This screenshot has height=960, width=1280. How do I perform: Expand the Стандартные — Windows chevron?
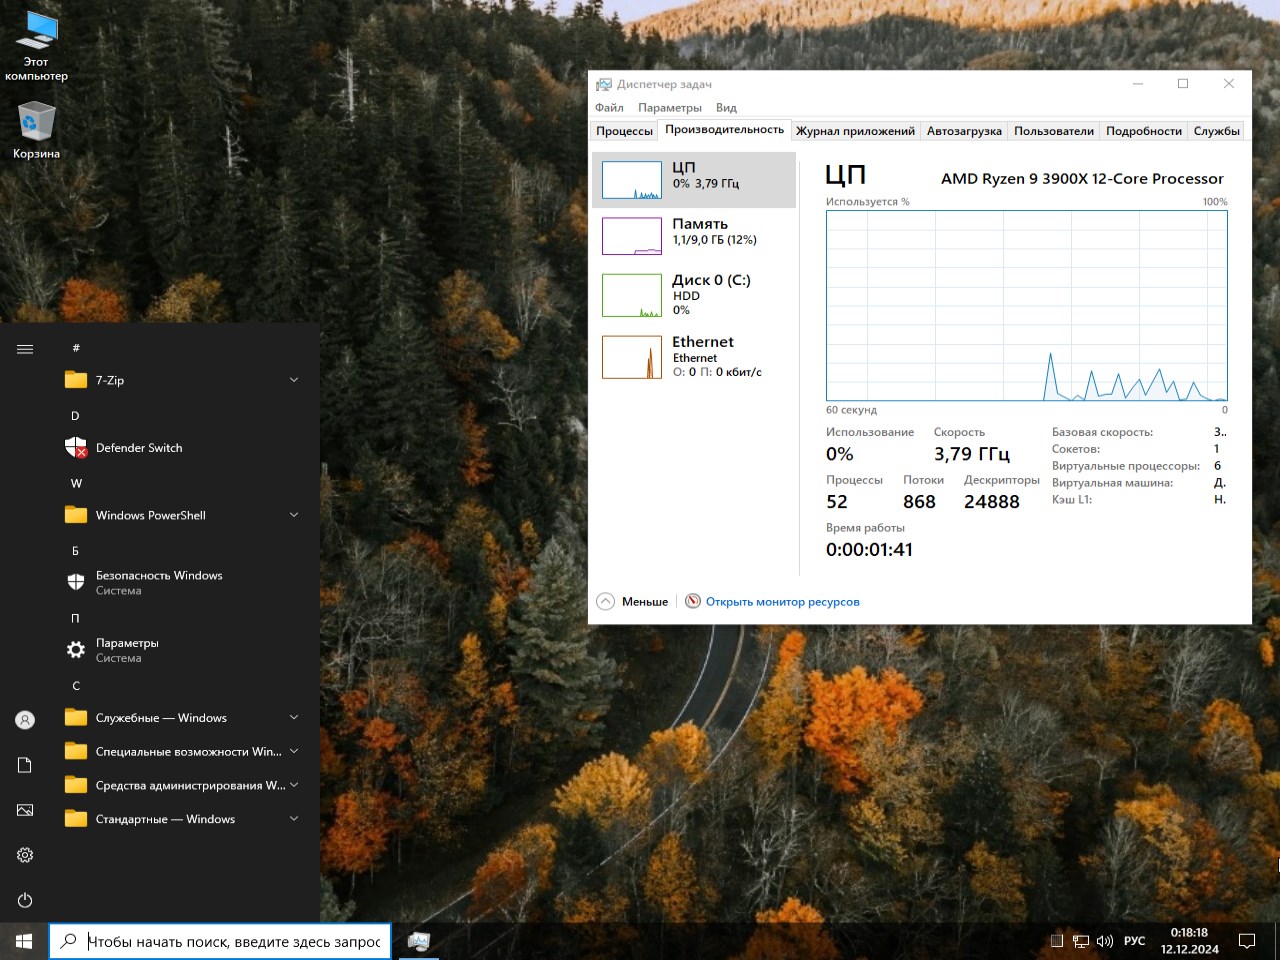click(294, 819)
